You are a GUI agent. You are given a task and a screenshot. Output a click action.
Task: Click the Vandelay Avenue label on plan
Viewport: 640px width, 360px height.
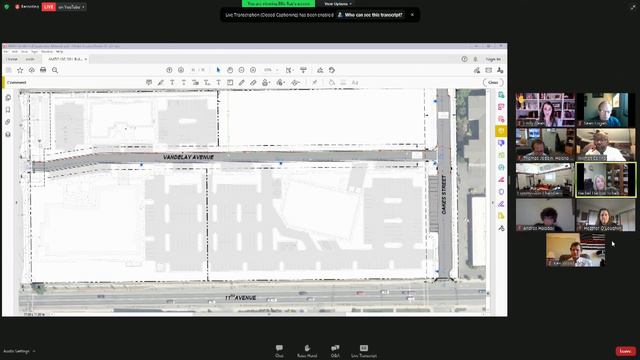pos(188,157)
